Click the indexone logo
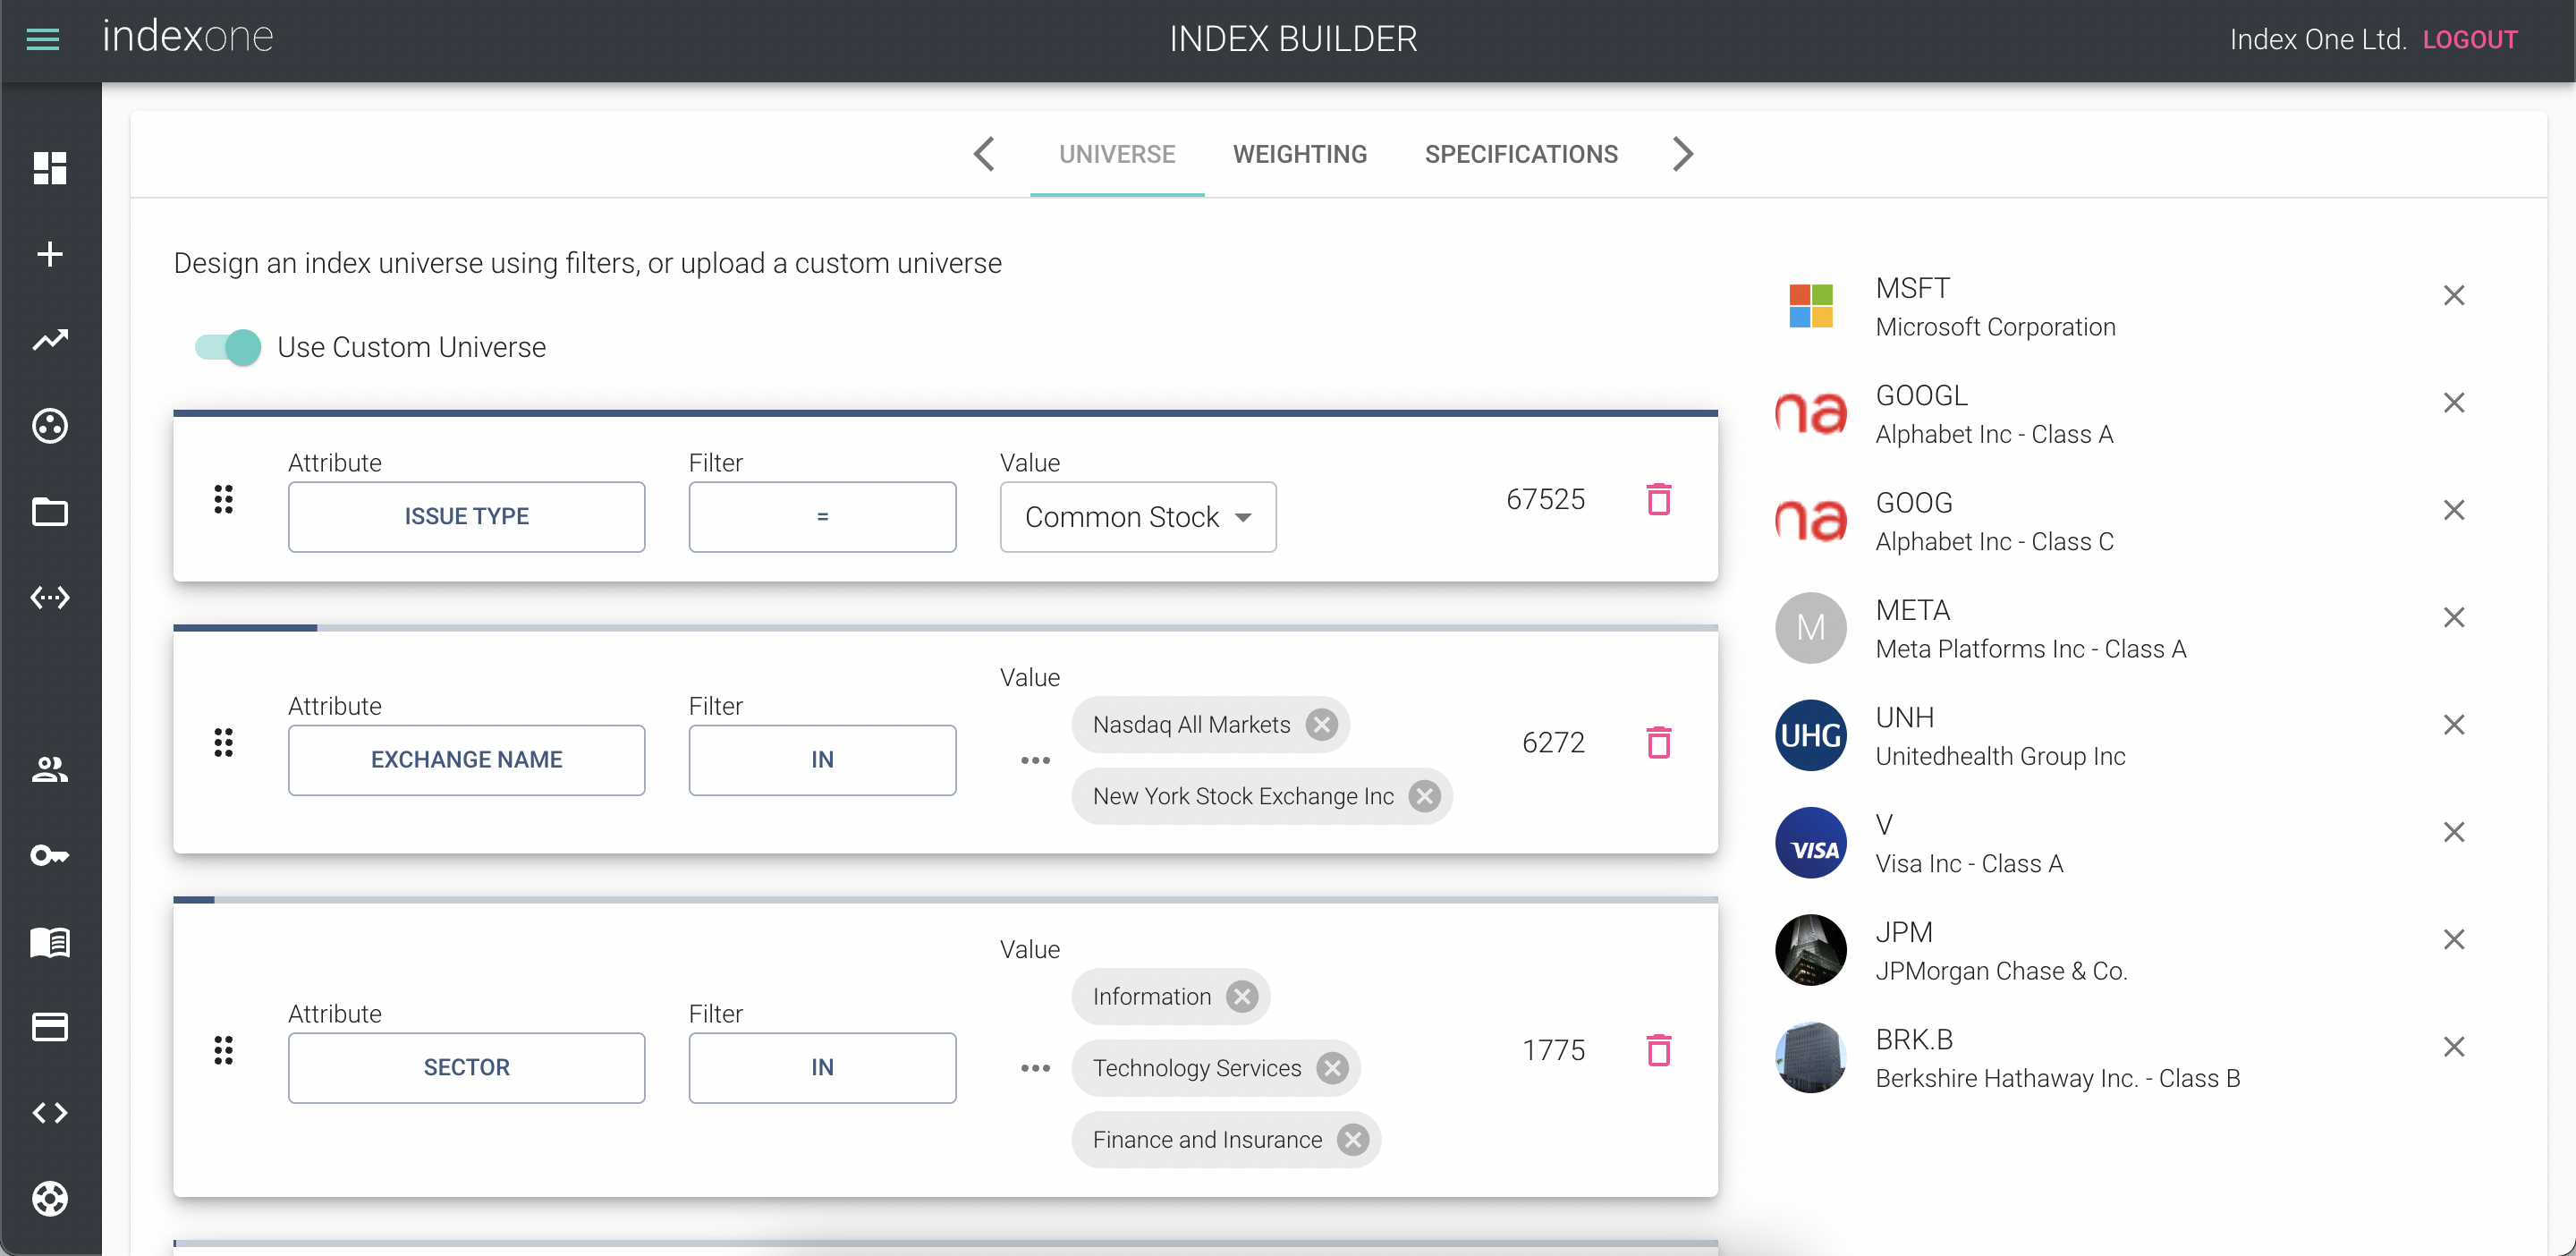Image resolution: width=2576 pixels, height=1256 pixels. [x=188, y=38]
